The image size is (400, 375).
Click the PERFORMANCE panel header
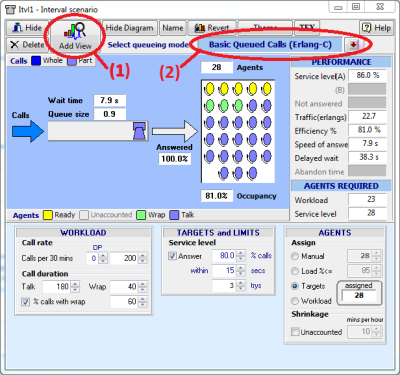tap(341, 62)
